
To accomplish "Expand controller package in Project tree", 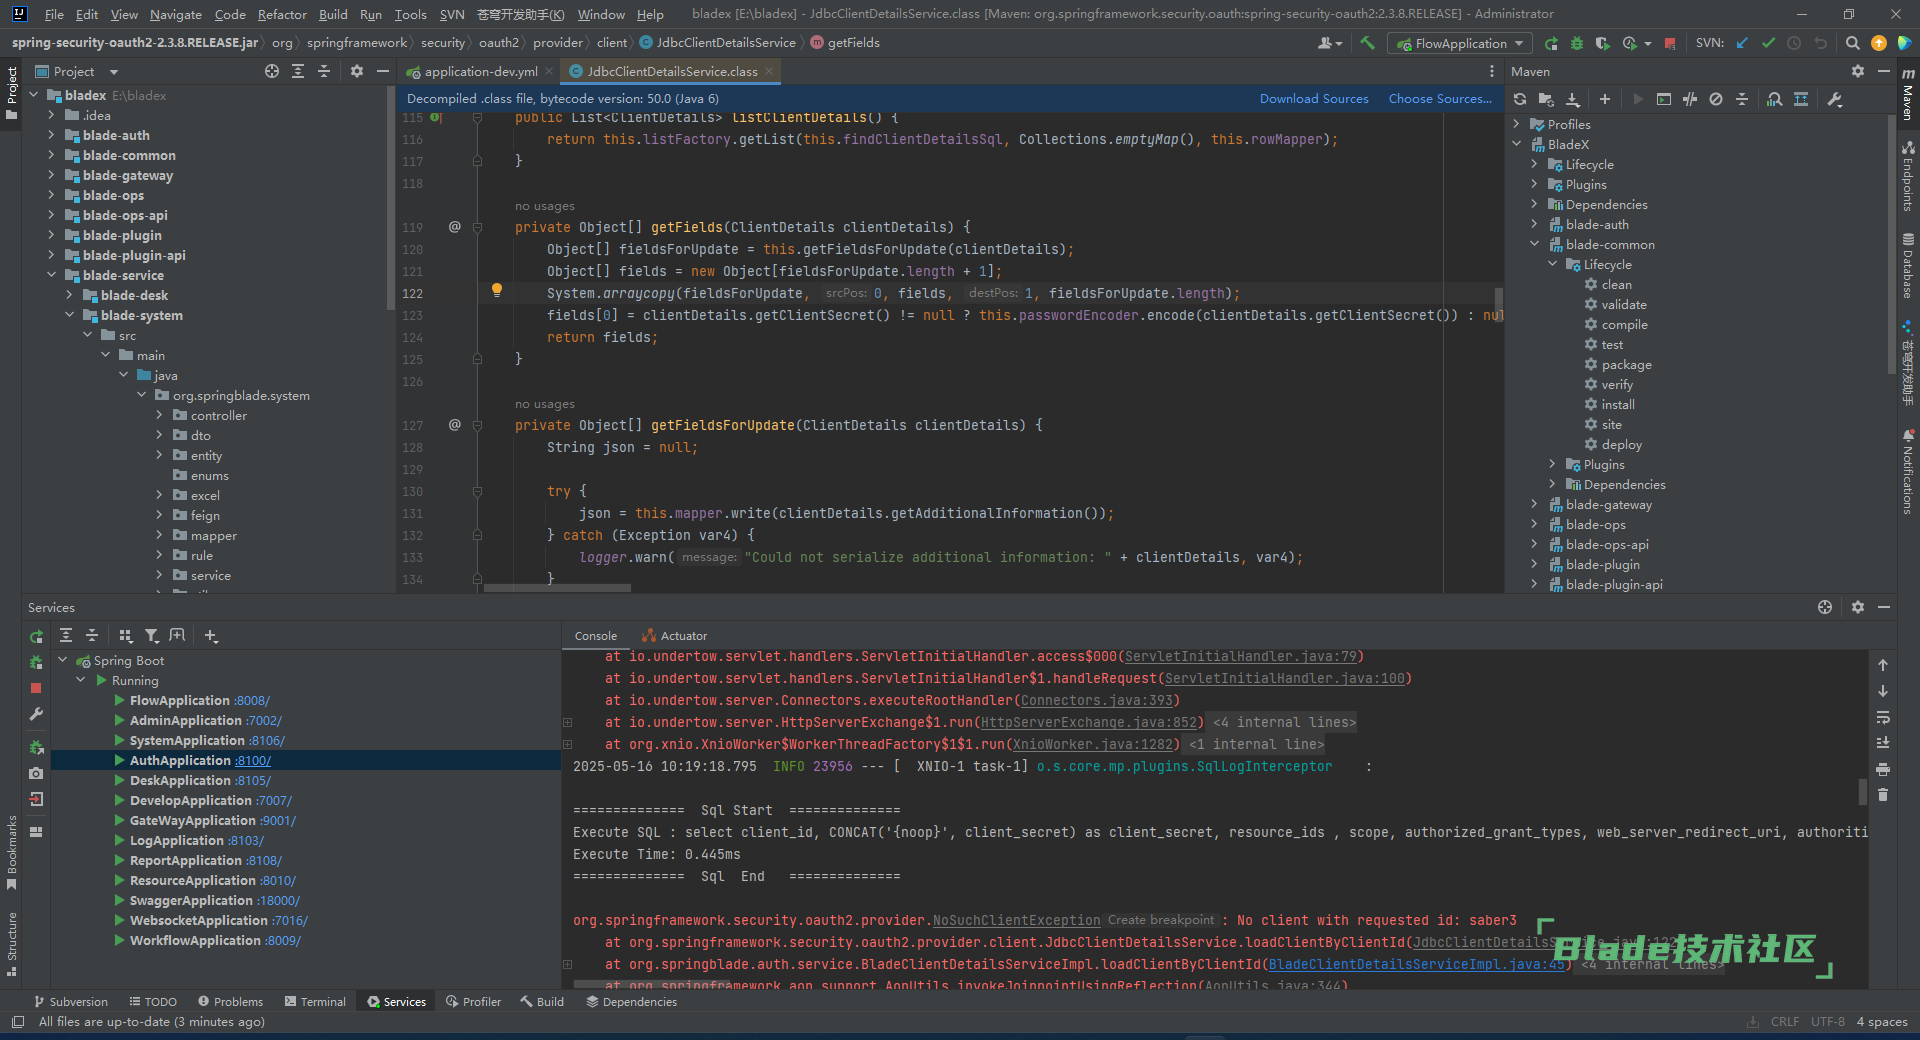I will pyautogui.click(x=159, y=415).
